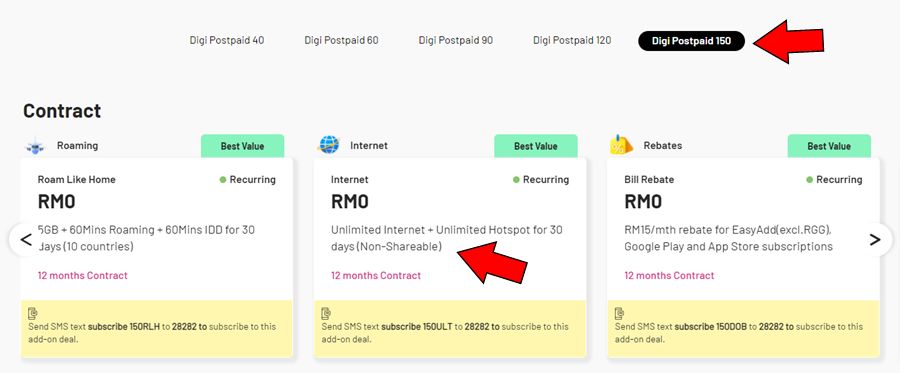Click the SMS phone icon in the Roam Like Home card
This screenshot has height=373, width=900.
pyautogui.click(x=33, y=313)
